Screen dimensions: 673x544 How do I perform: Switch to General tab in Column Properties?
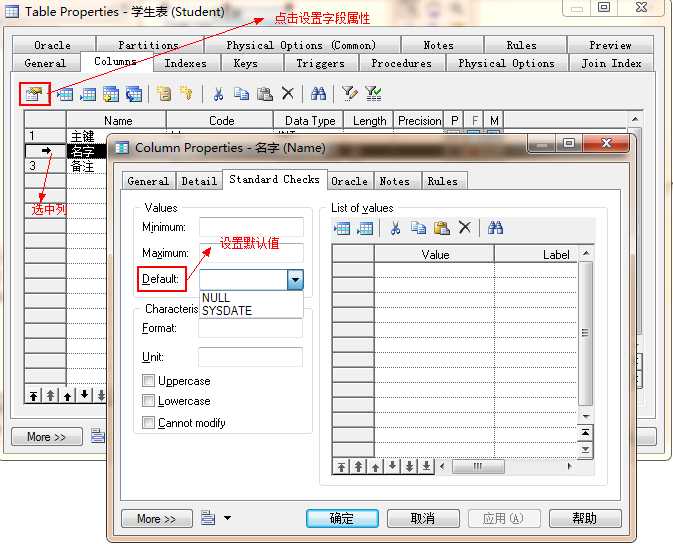coord(148,181)
